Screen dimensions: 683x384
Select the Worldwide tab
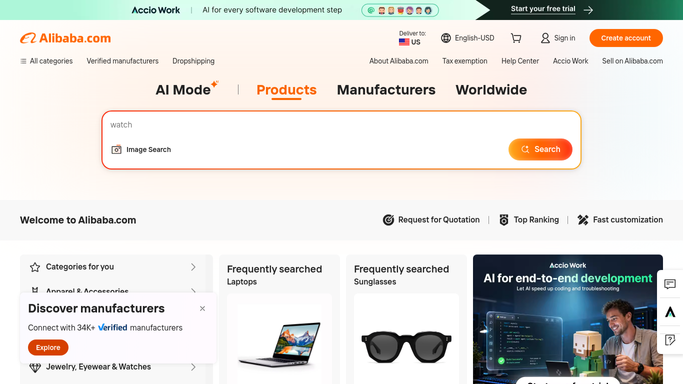point(491,90)
